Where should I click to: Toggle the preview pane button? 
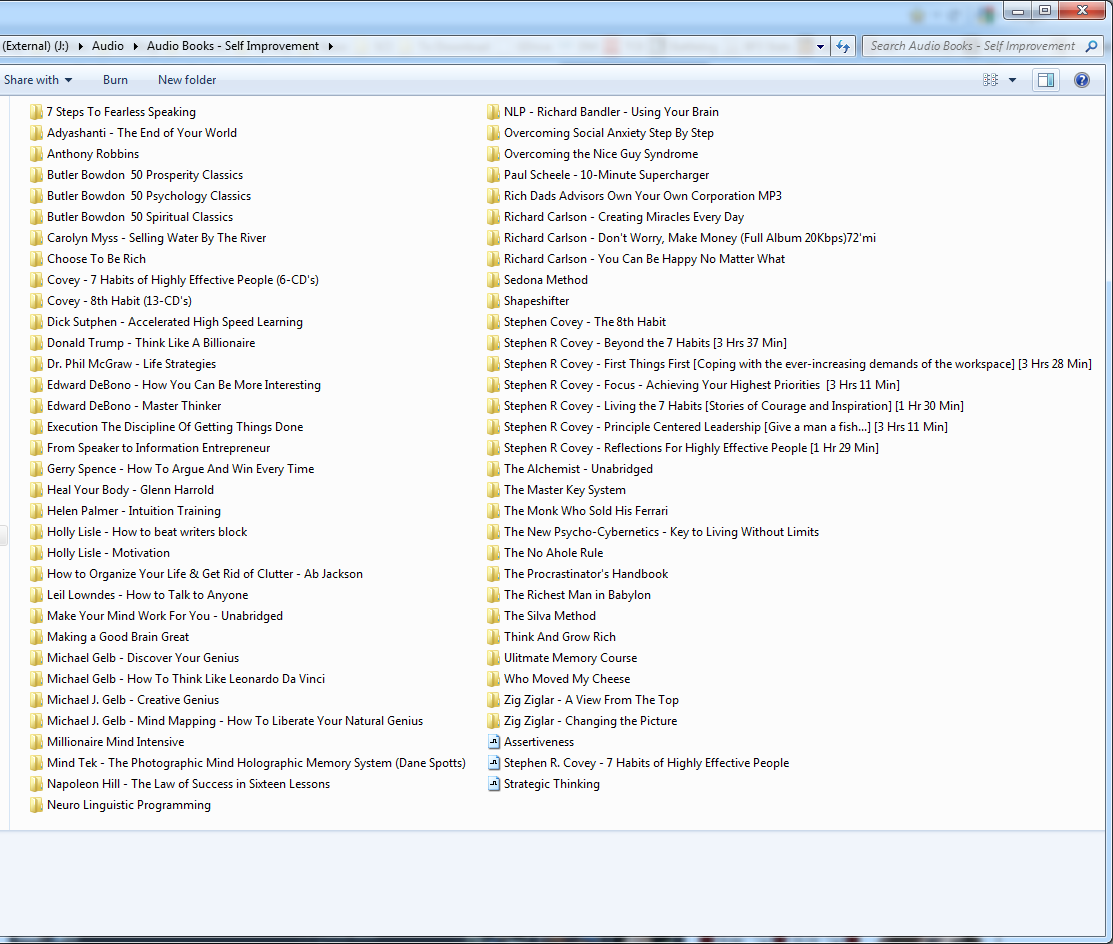tap(1046, 80)
